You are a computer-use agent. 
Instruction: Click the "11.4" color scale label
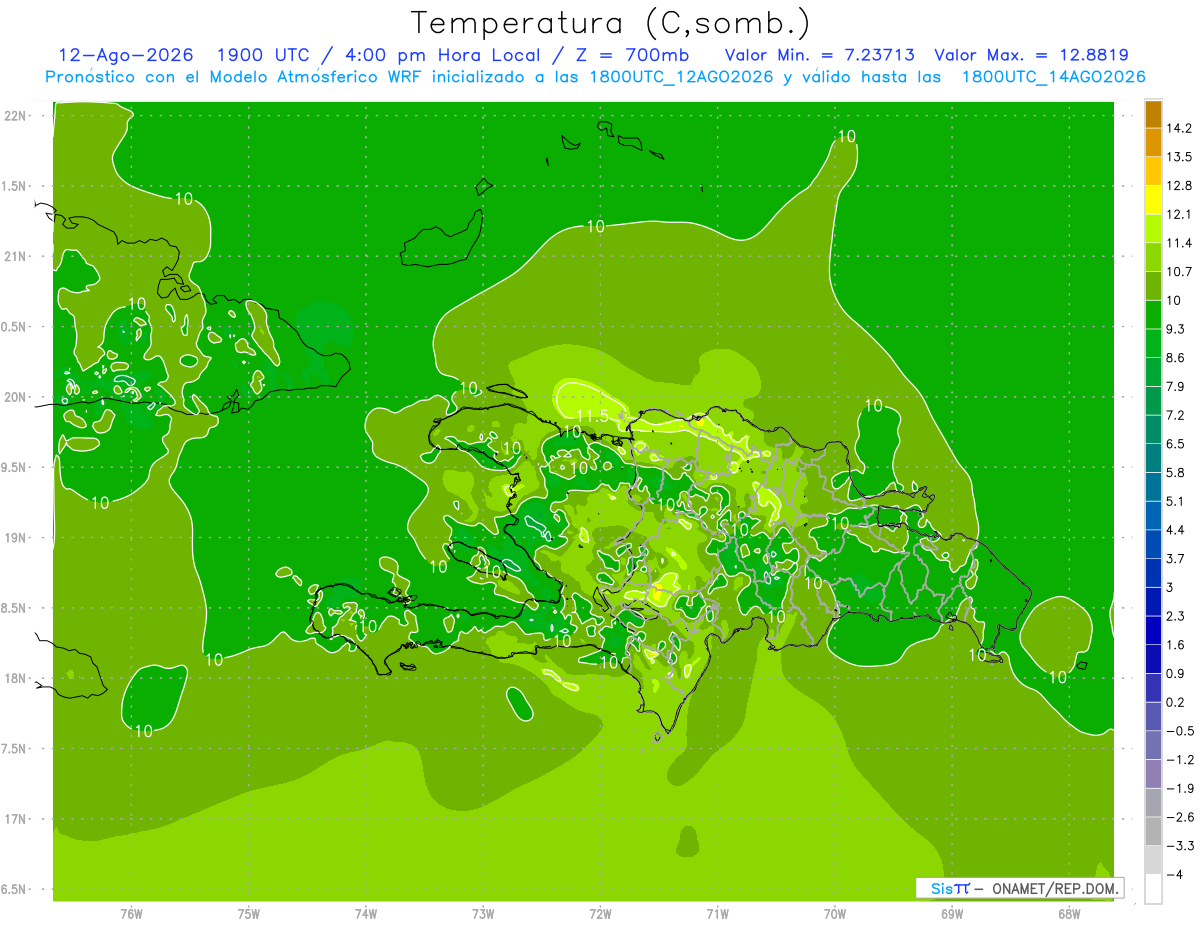point(1180,243)
